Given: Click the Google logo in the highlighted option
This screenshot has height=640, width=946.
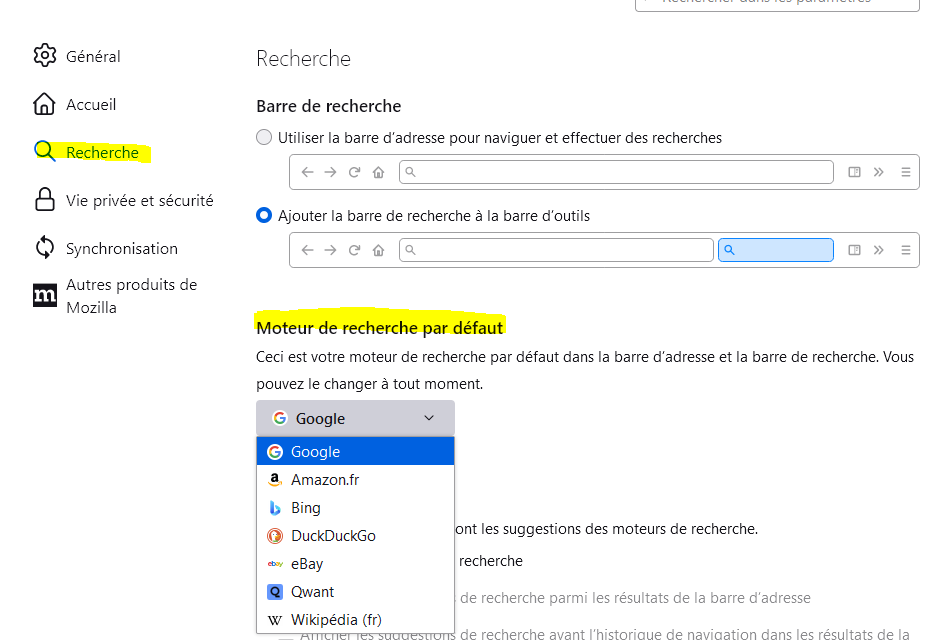Looking at the screenshot, I should [275, 451].
